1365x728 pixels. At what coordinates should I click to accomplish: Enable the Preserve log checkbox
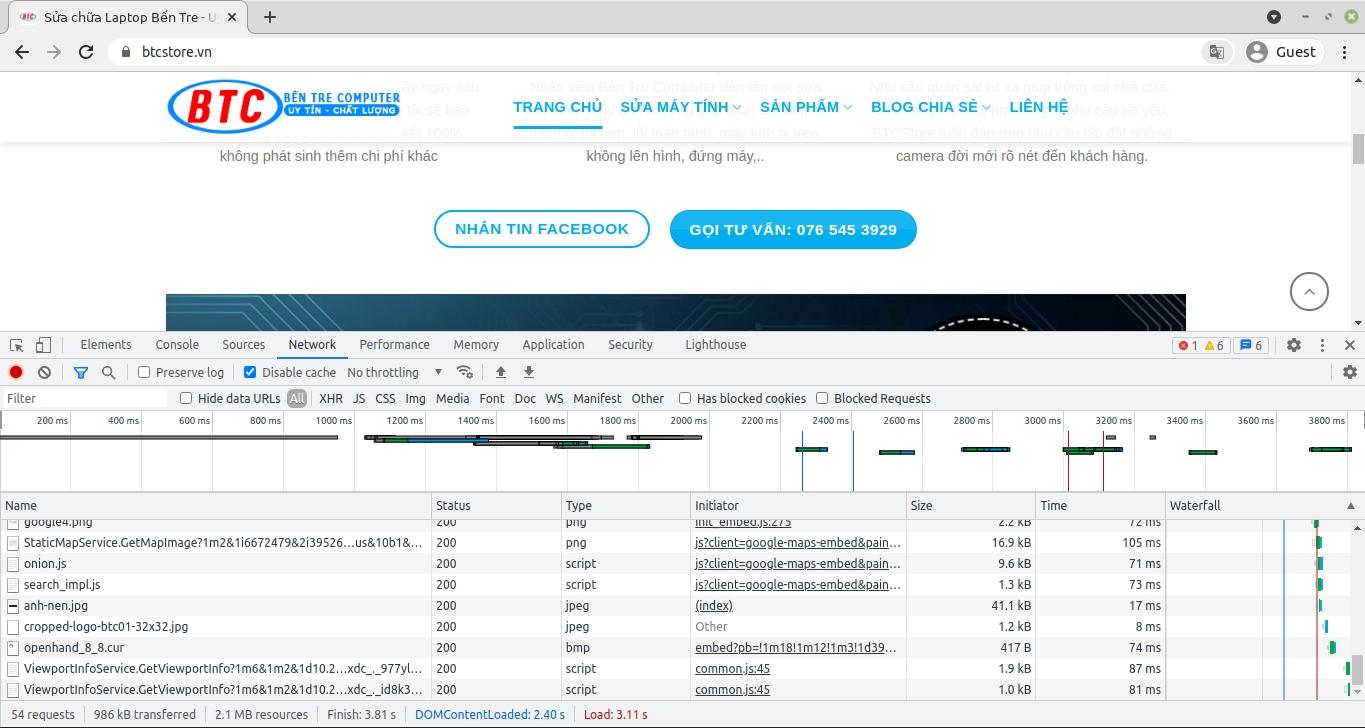coord(144,372)
